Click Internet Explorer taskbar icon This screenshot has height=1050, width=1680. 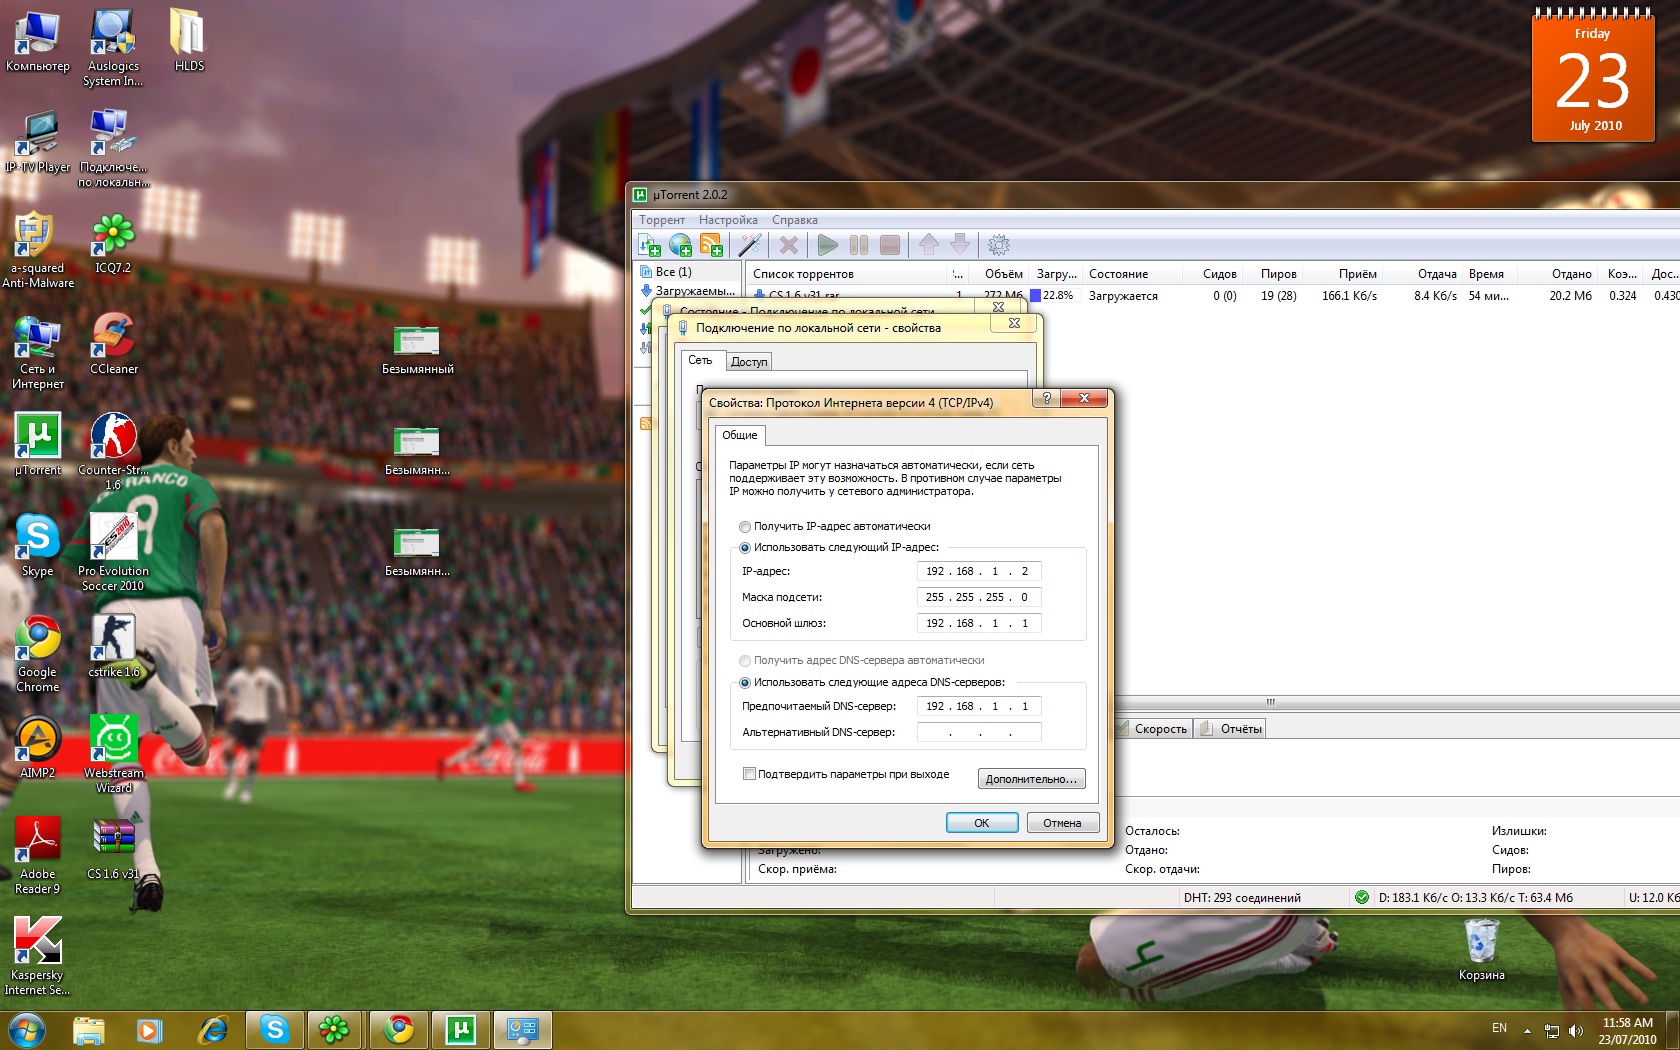tap(213, 1029)
